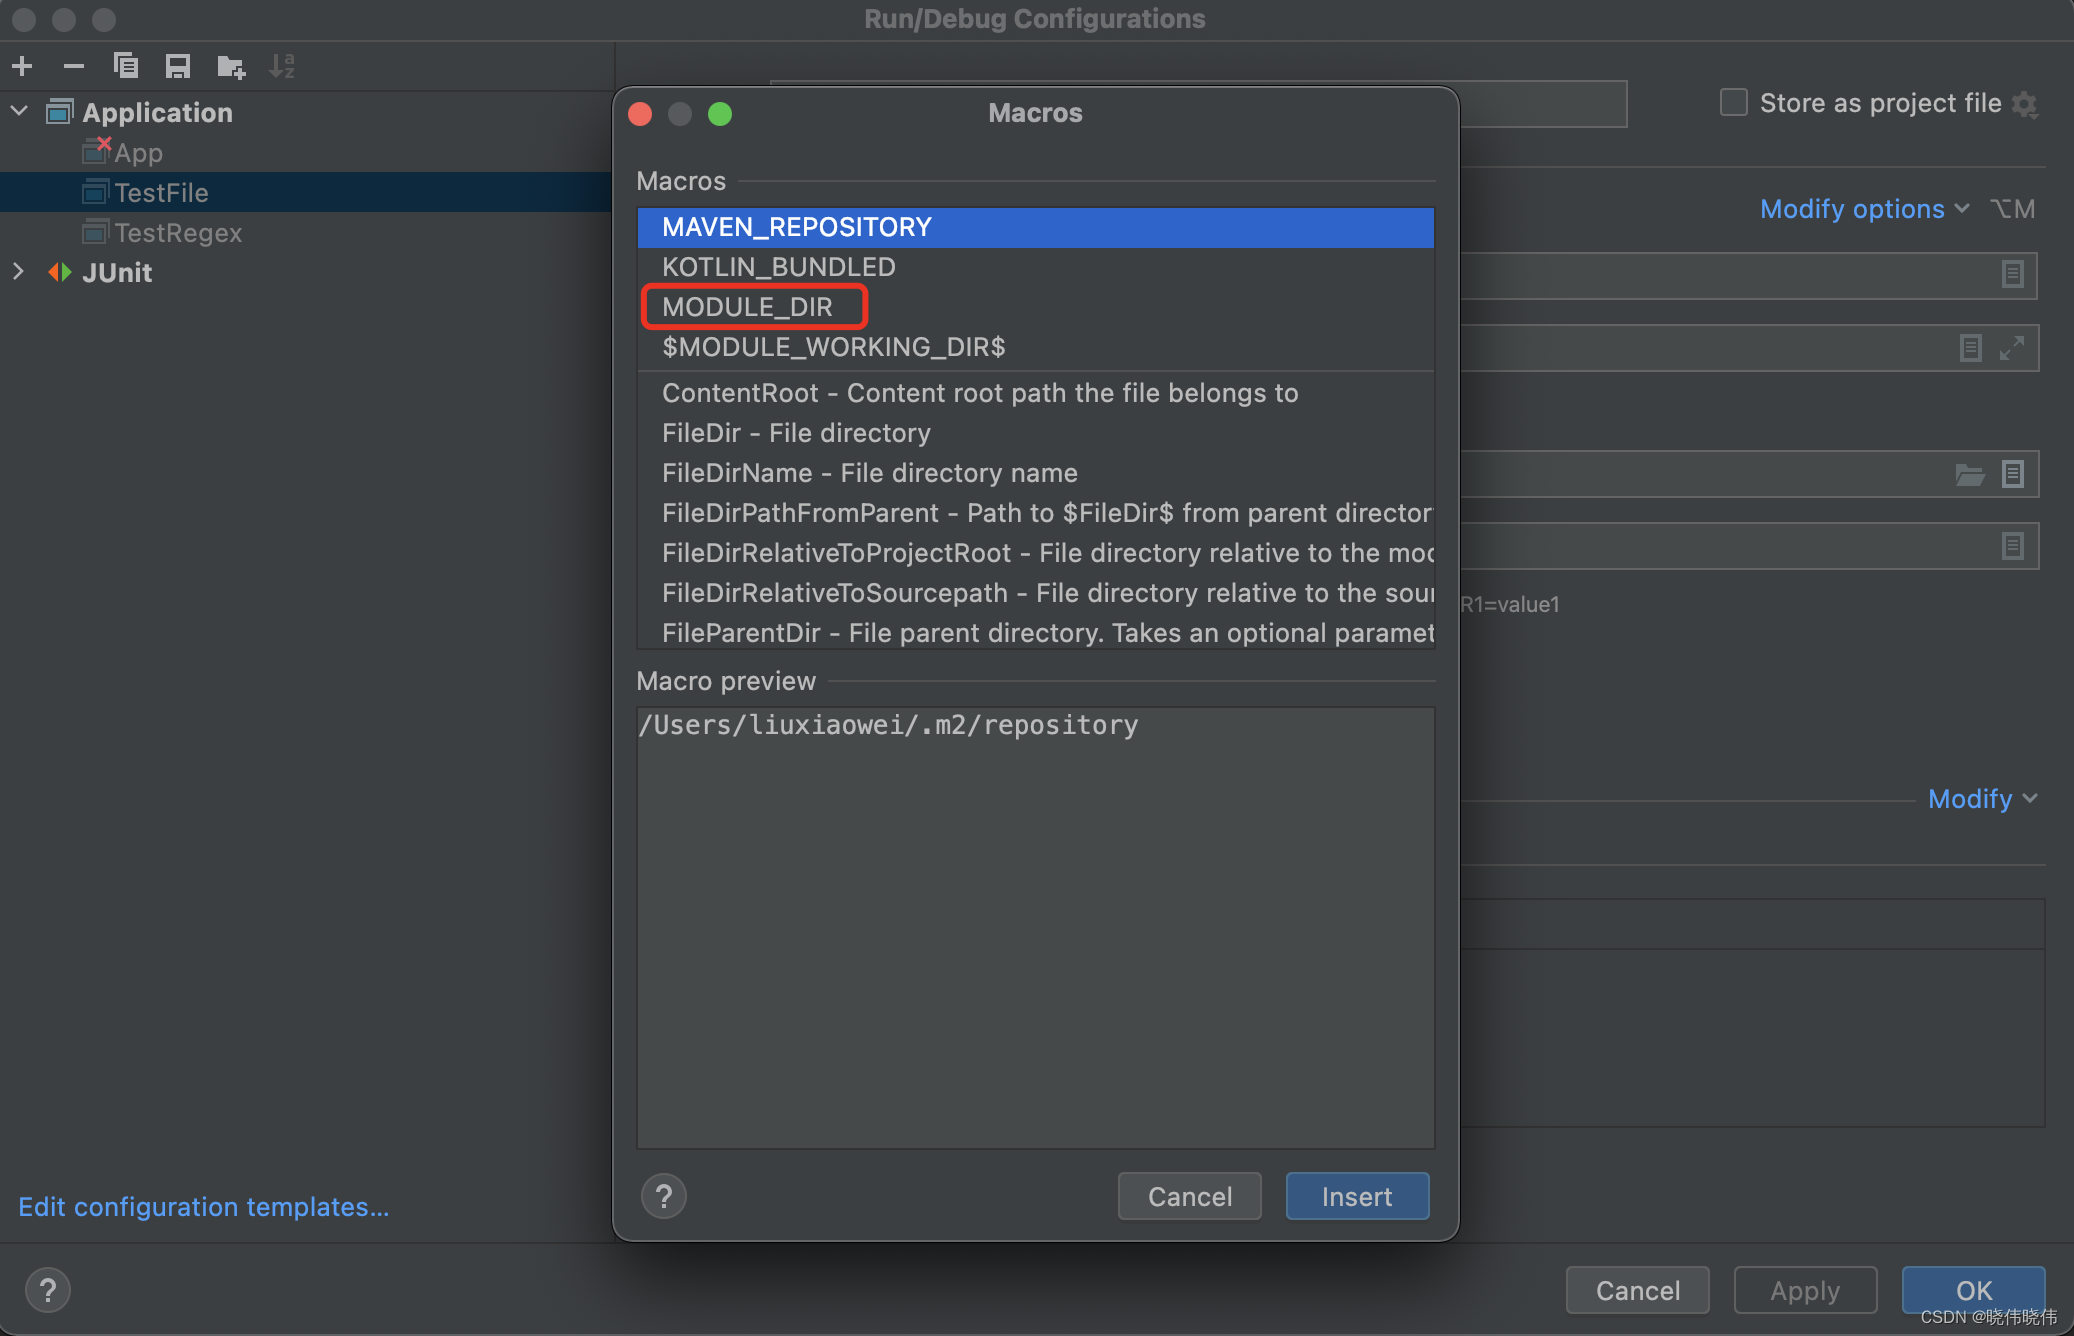Open the Modify options dropdown
The width and height of the screenshot is (2074, 1336).
[x=1864, y=209]
